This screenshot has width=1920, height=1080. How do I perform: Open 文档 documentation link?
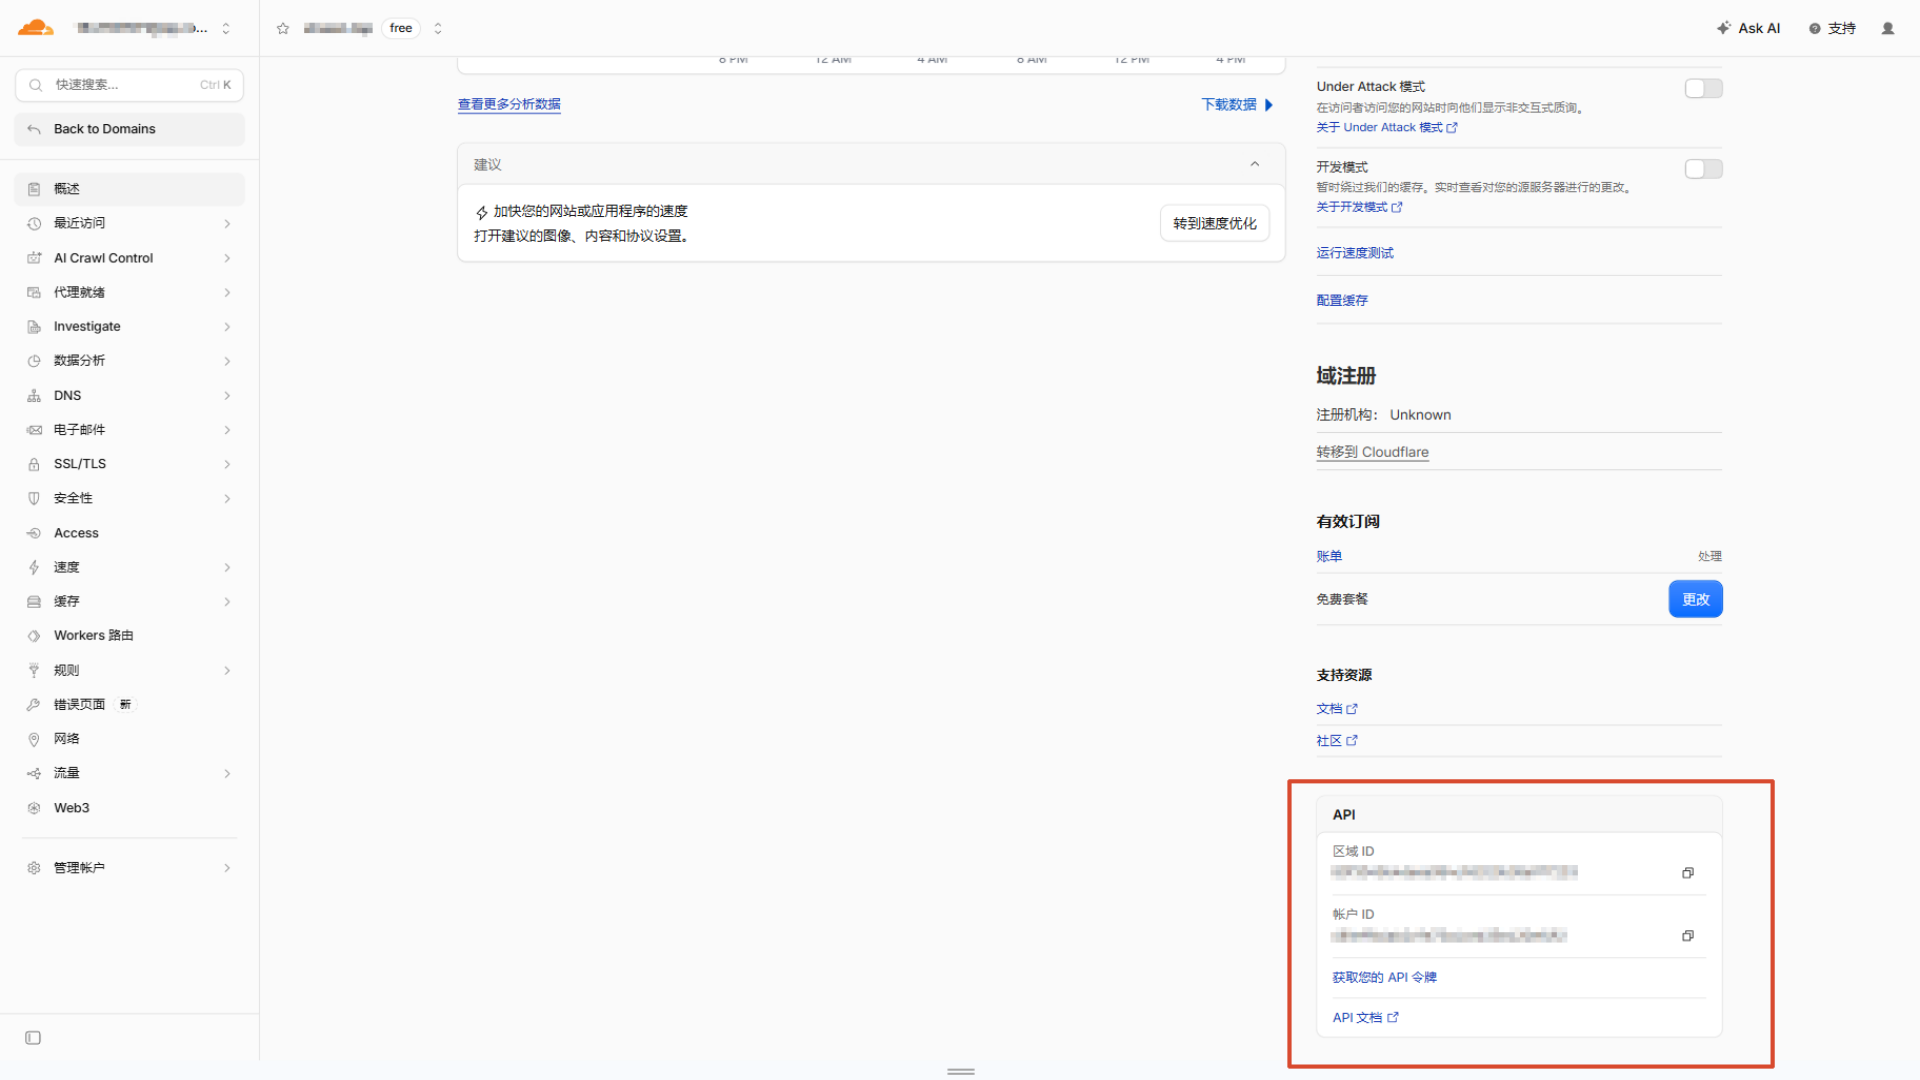[1337, 709]
